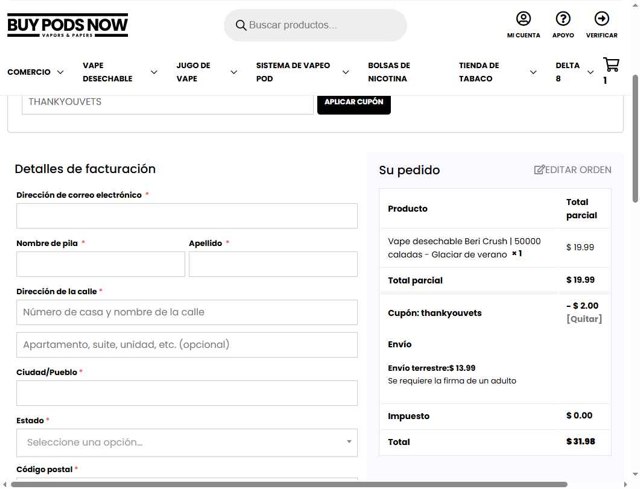Viewport: 640px width, 489px height.
Task: Remove coupon via Quitar link
Action: (583, 319)
